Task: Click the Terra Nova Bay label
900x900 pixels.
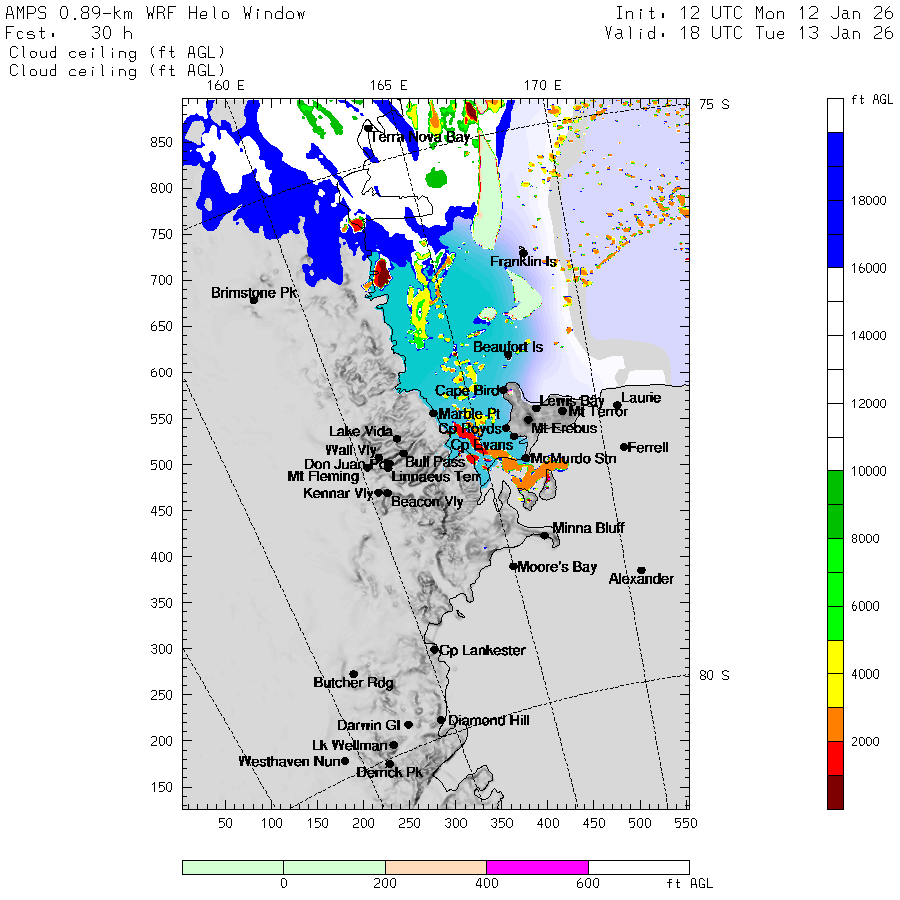Action: click(x=420, y=137)
